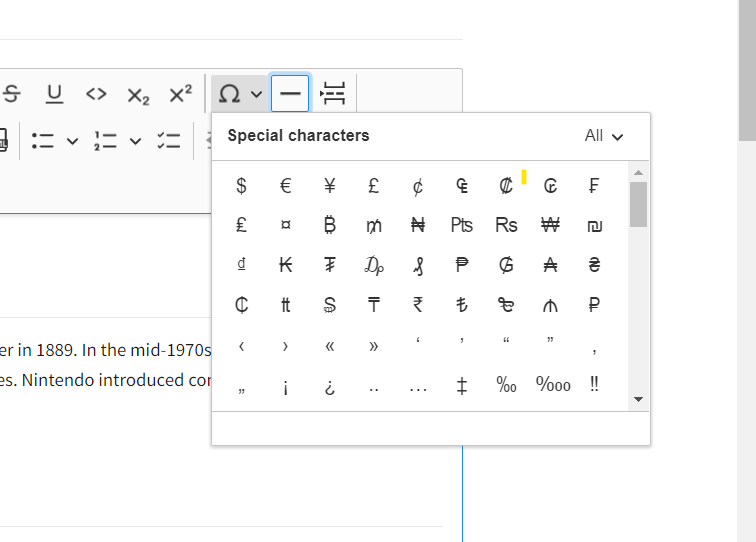Apply inline code formatting
Viewport: 756px width, 542px height.
coord(96,94)
